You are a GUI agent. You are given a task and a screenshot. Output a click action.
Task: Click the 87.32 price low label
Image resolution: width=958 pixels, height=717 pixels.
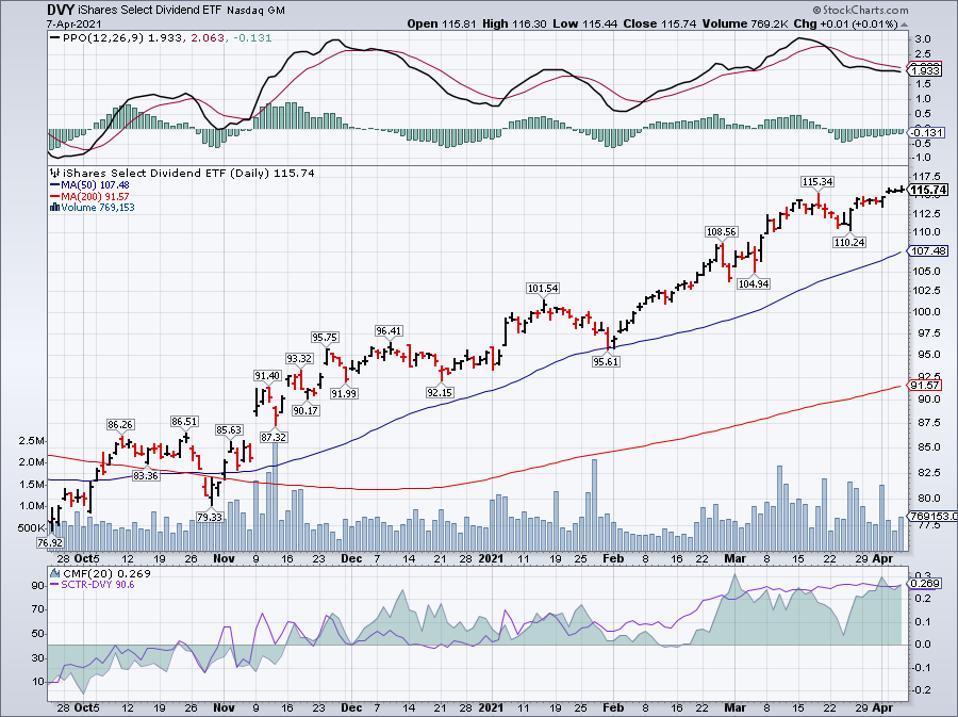[x=274, y=438]
